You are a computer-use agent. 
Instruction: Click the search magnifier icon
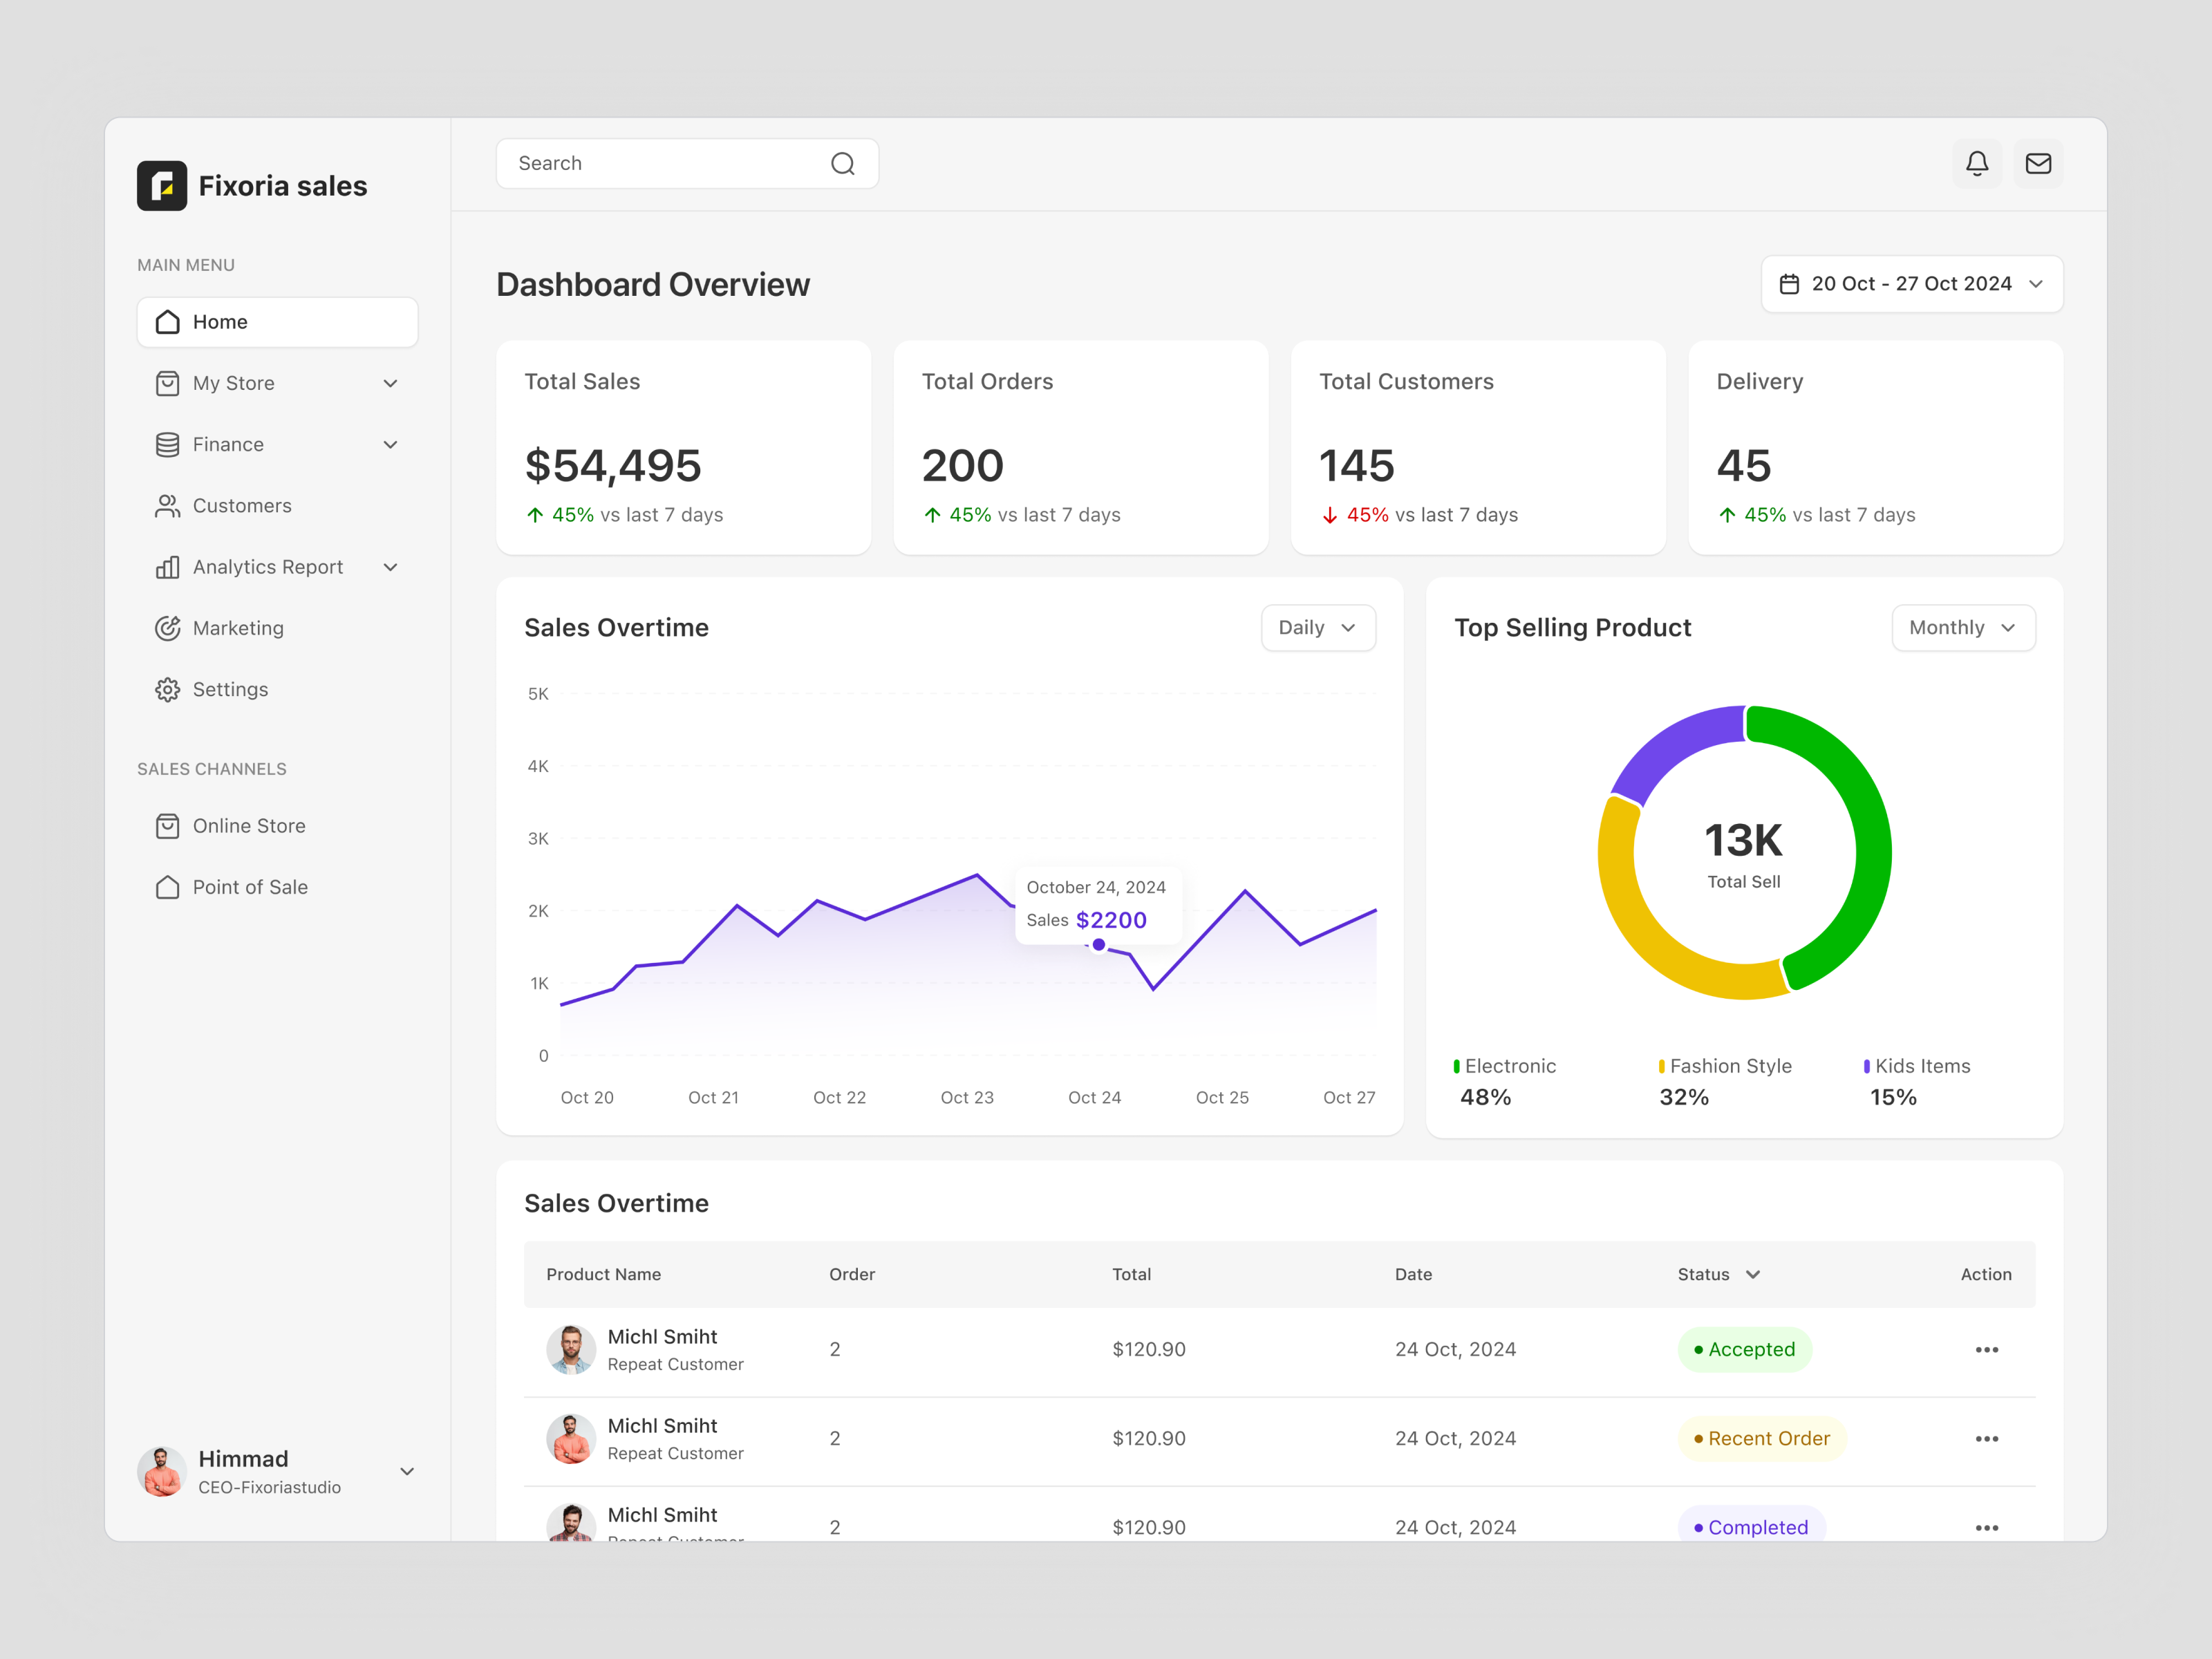843,163
